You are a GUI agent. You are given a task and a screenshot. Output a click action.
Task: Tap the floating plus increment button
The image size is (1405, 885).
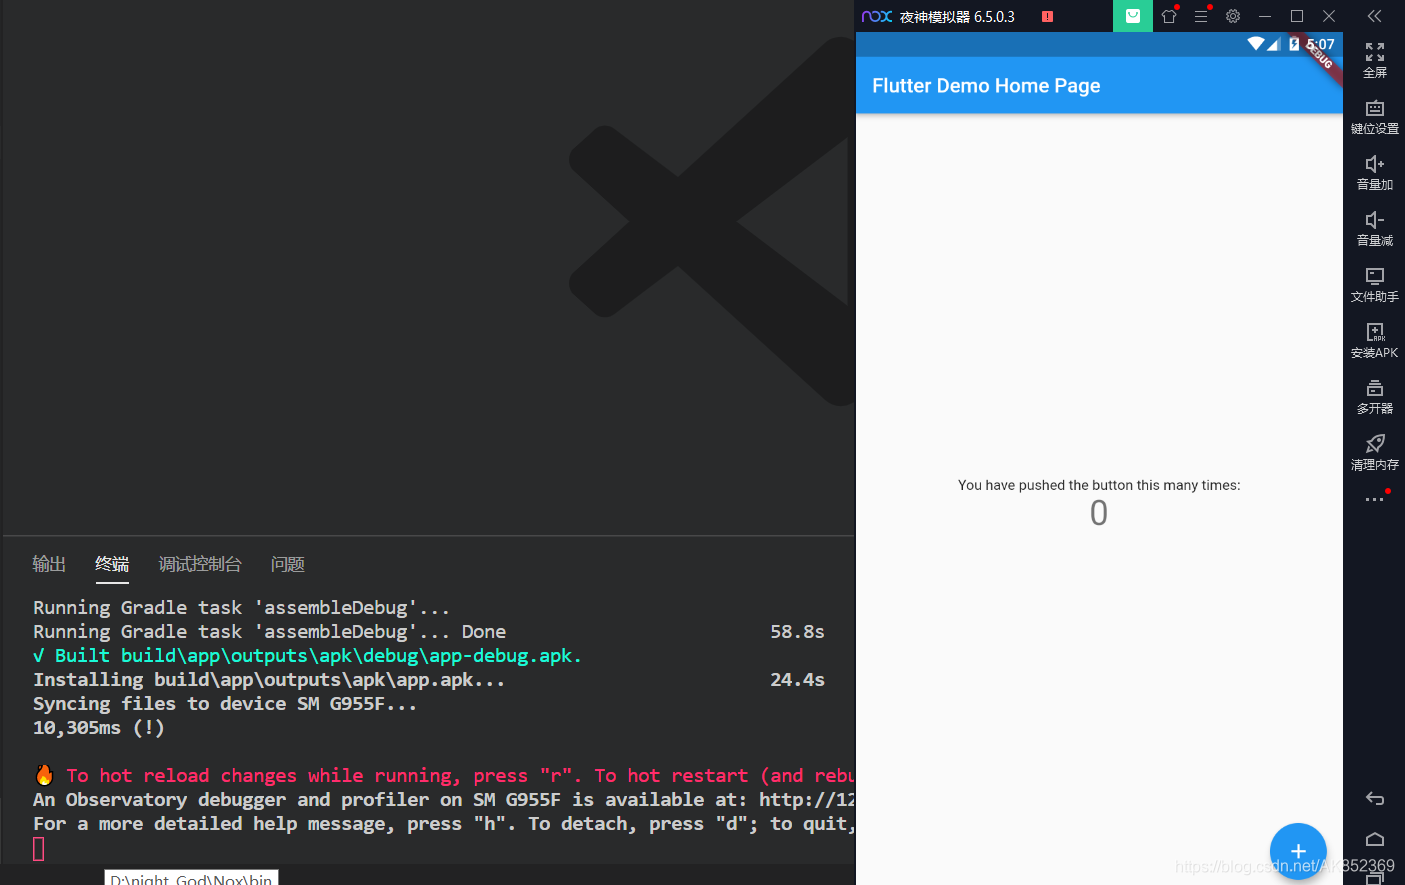pos(1298,851)
